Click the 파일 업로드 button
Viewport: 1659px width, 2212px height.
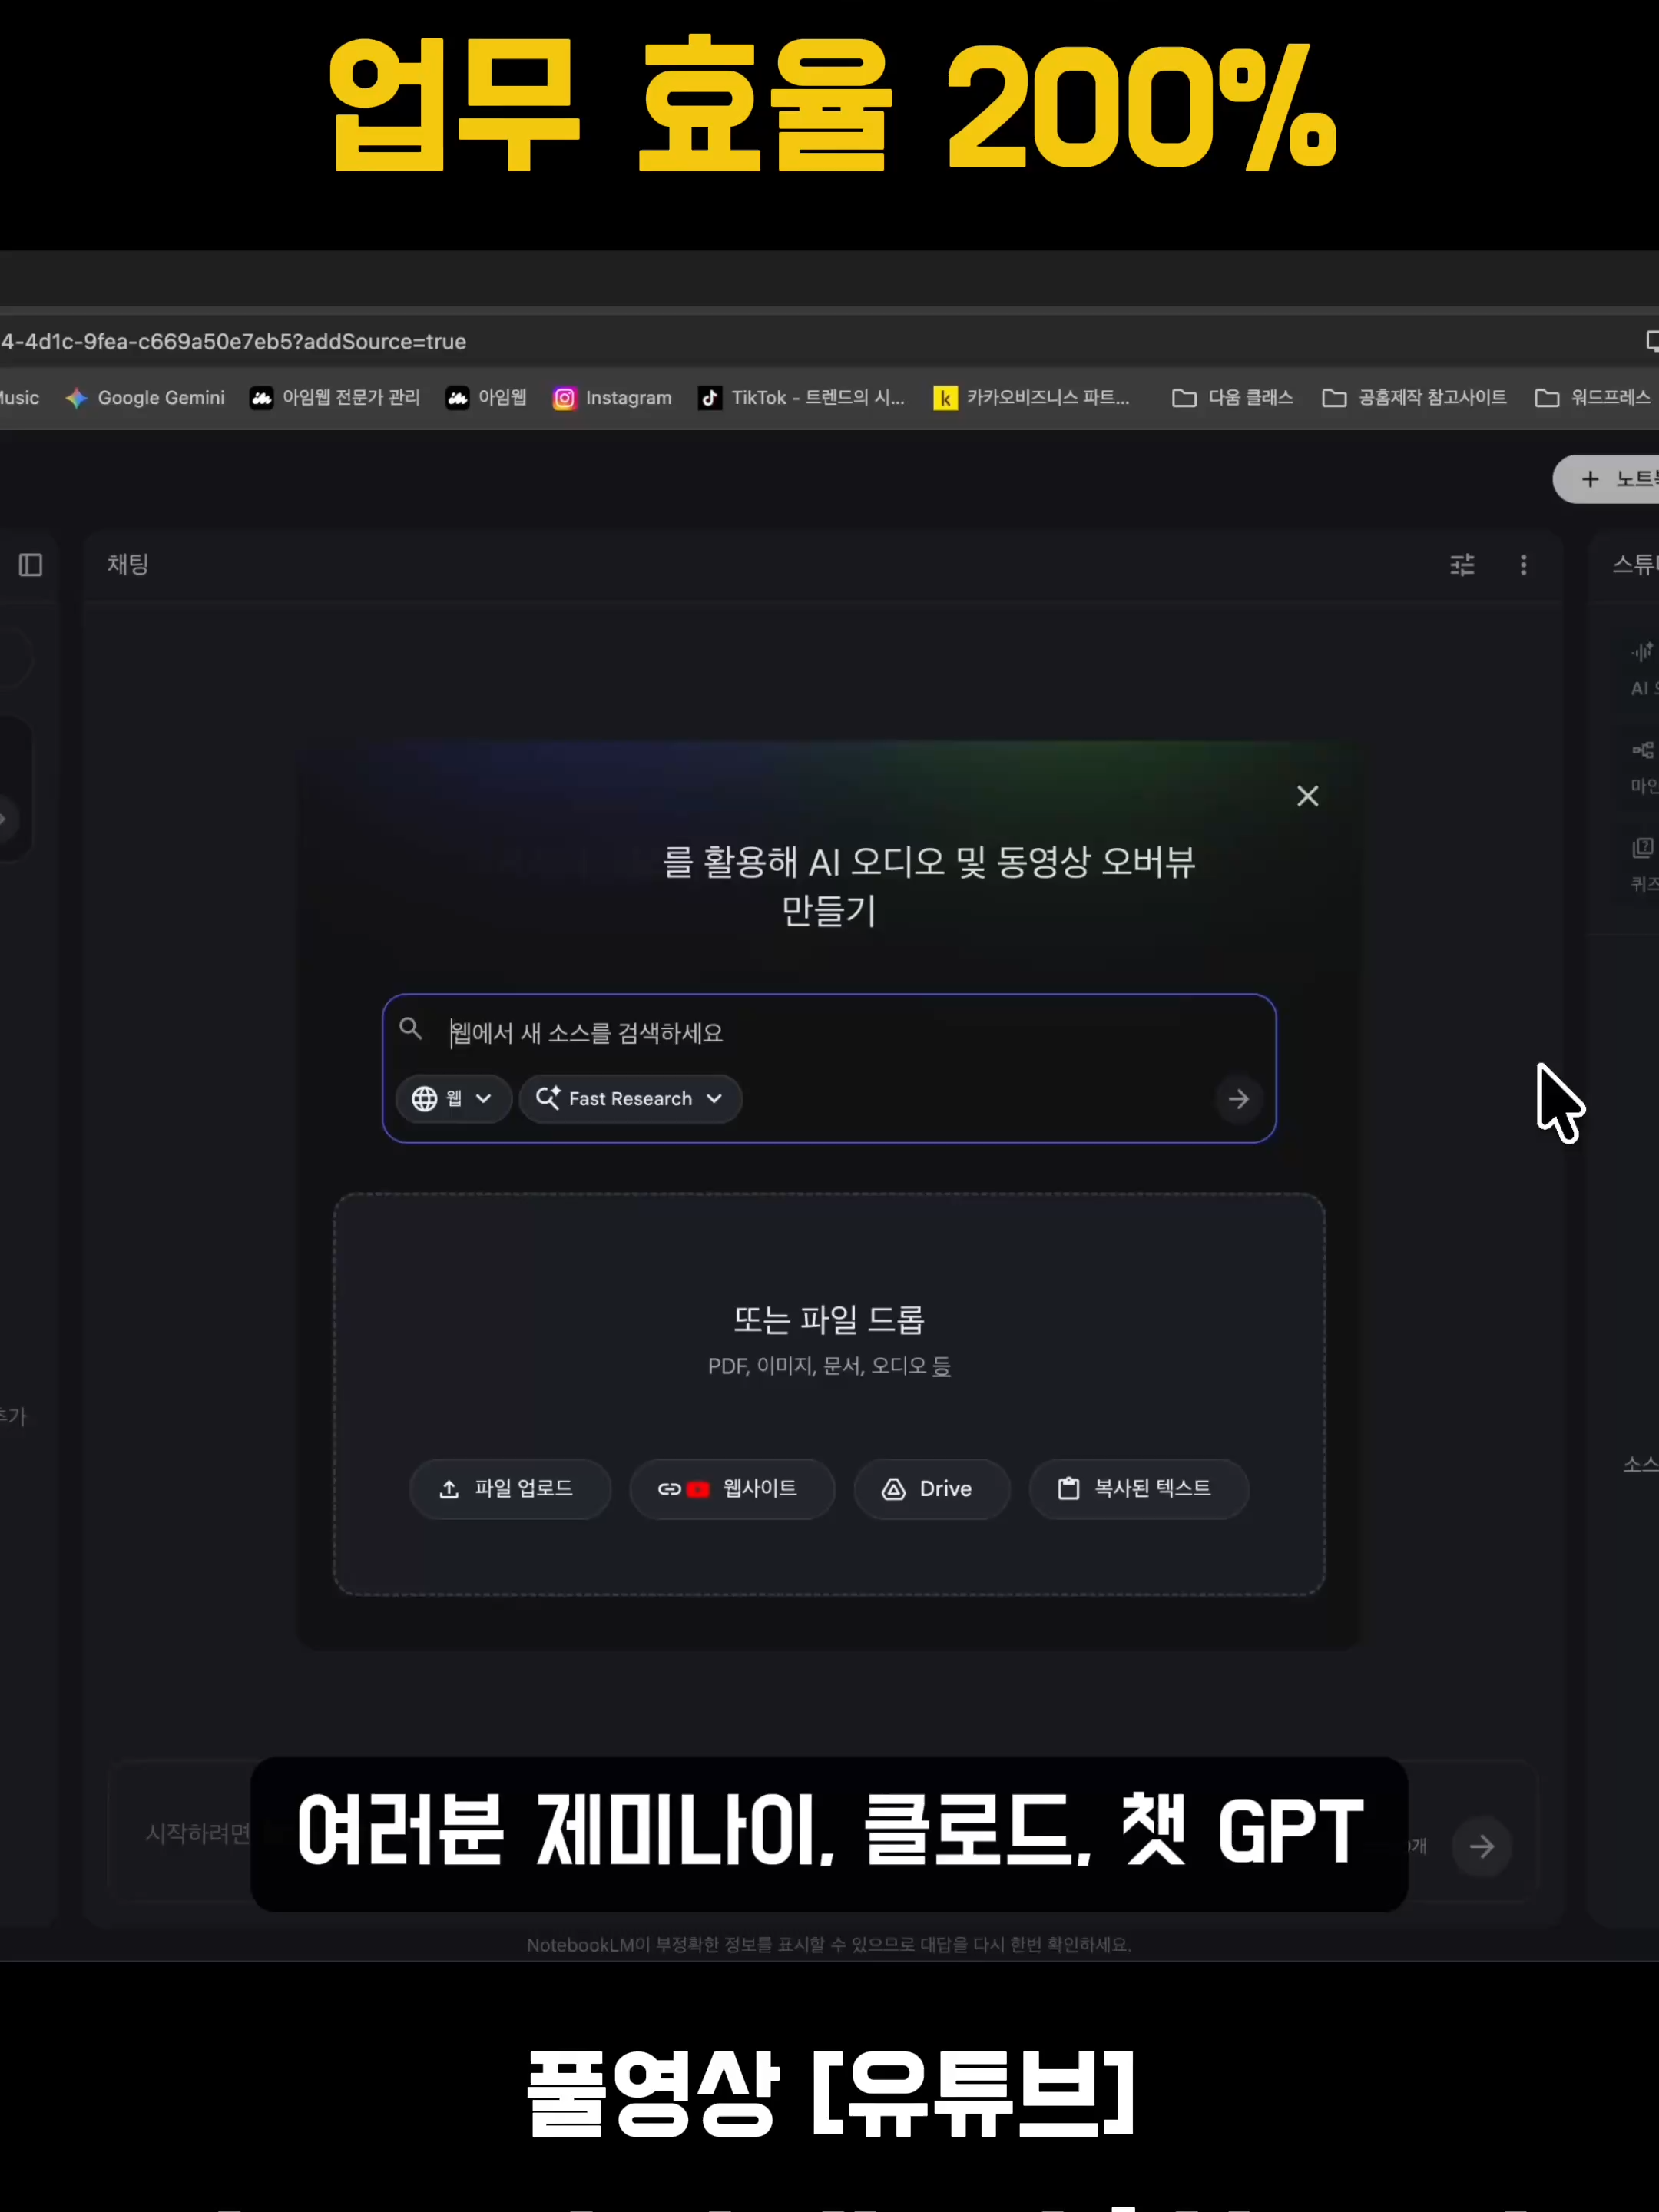(509, 1489)
